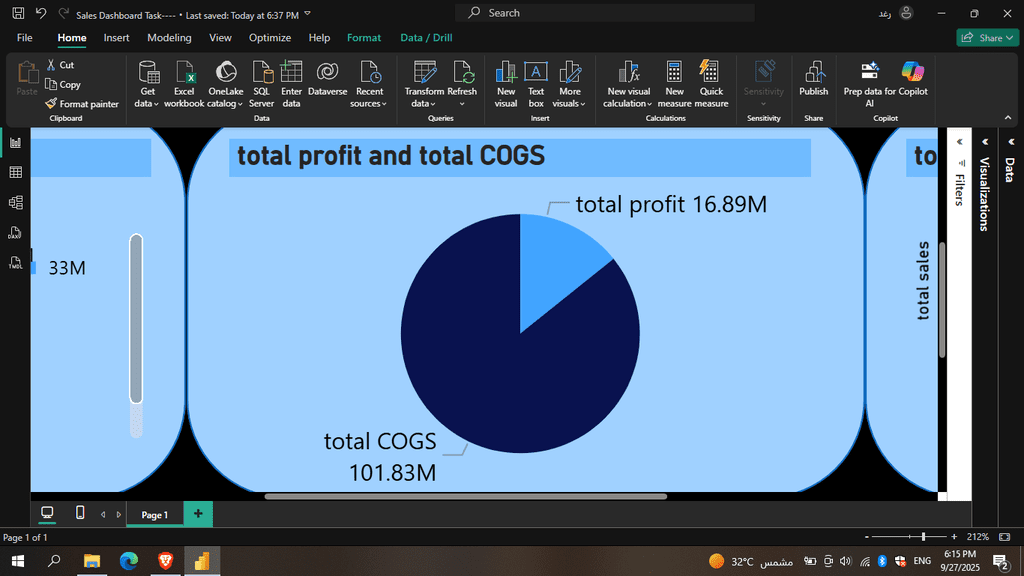
Task: Open Dataverse connector
Action: [x=327, y=78]
